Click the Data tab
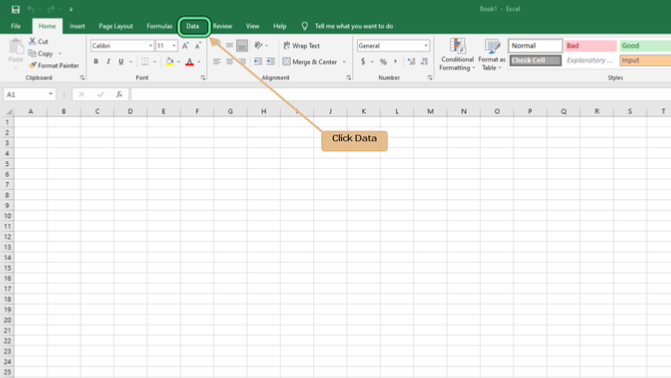This screenshot has height=378, width=671. [193, 26]
